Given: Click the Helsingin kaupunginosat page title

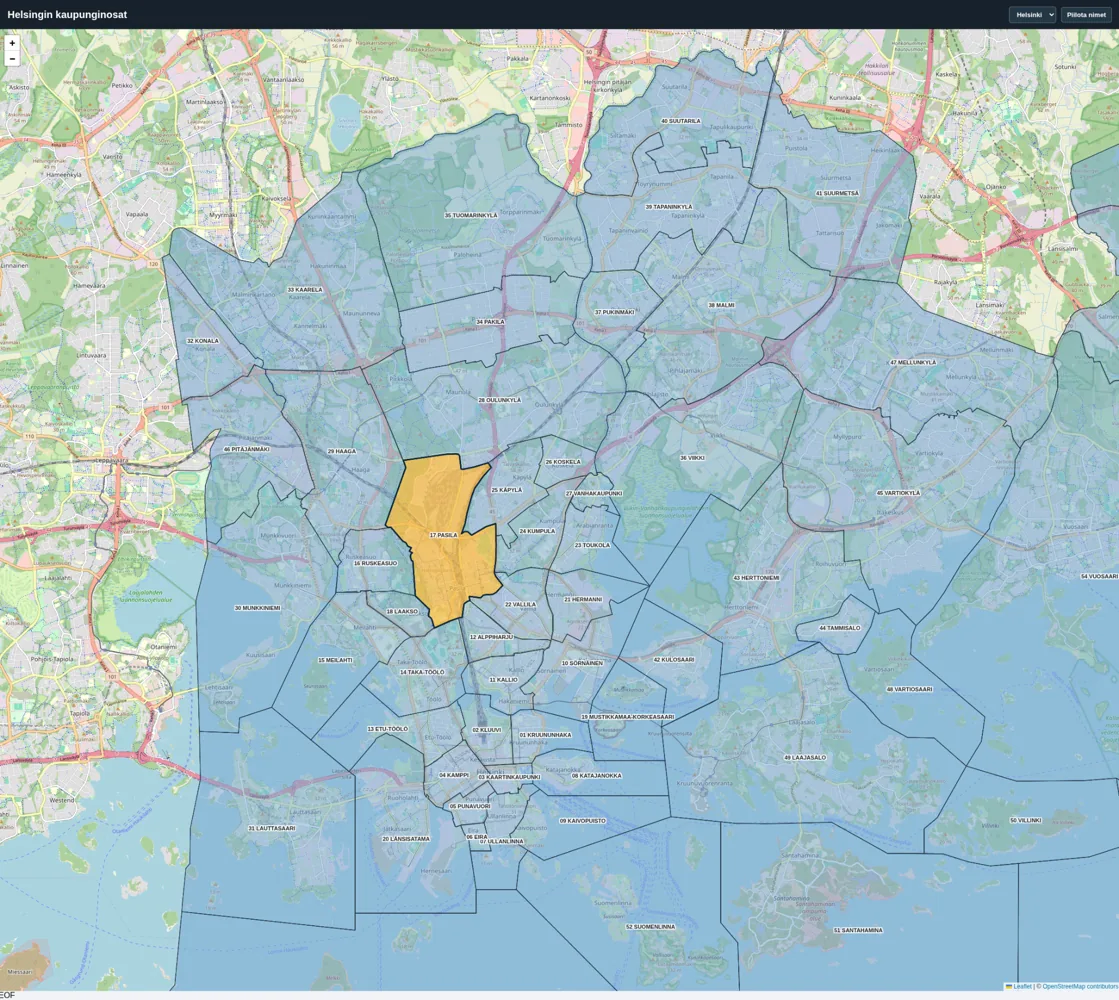Looking at the screenshot, I should point(67,14).
